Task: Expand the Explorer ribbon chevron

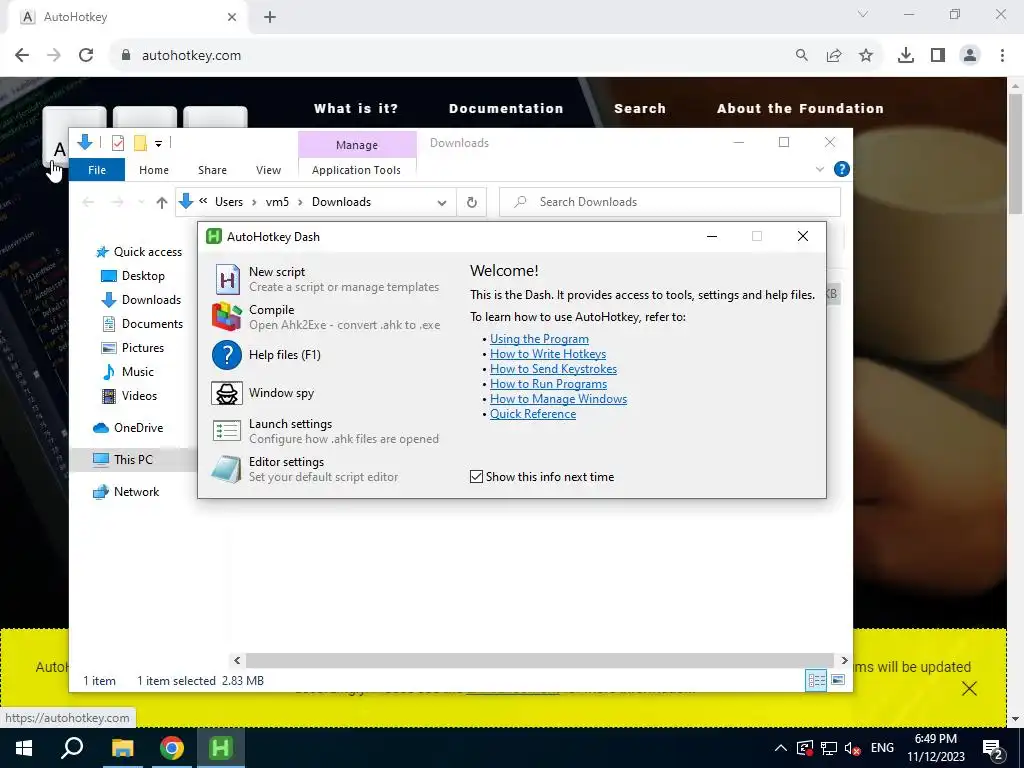Action: (x=820, y=170)
